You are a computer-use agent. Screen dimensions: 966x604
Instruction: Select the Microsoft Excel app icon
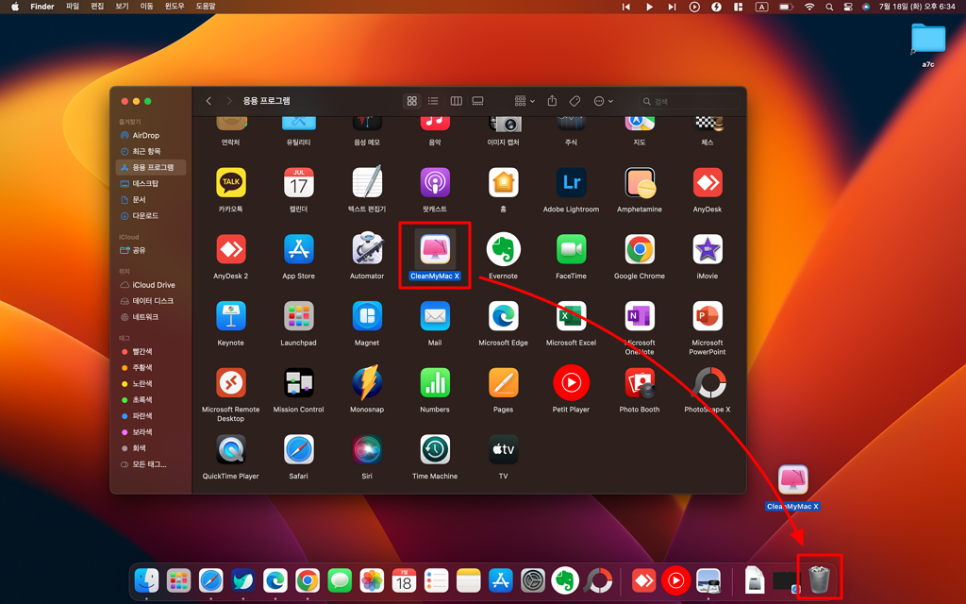click(x=571, y=316)
